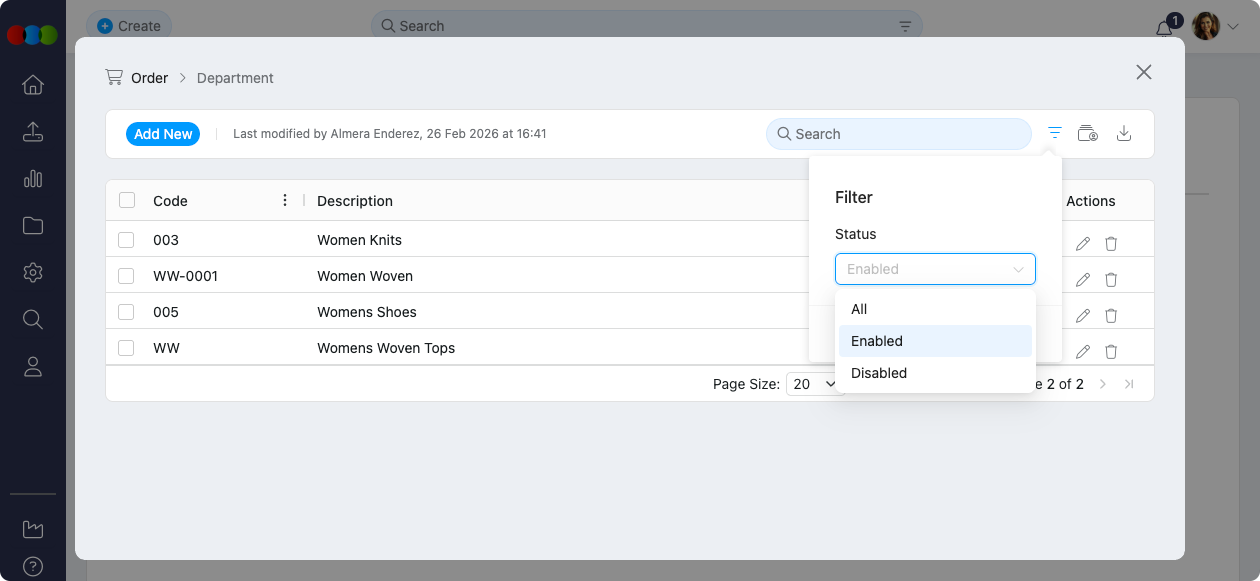This screenshot has width=1260, height=581.
Task: Expand the Page Size dropdown
Action: [x=815, y=384]
